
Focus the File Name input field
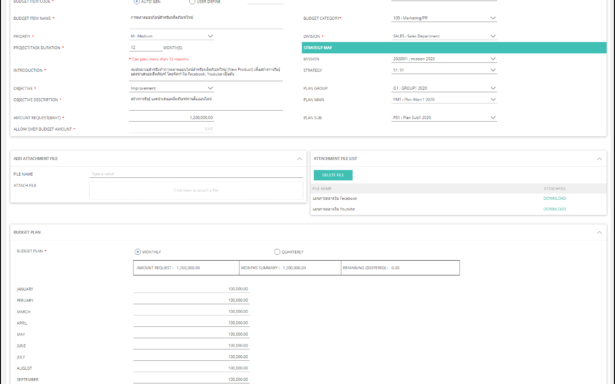click(196, 174)
